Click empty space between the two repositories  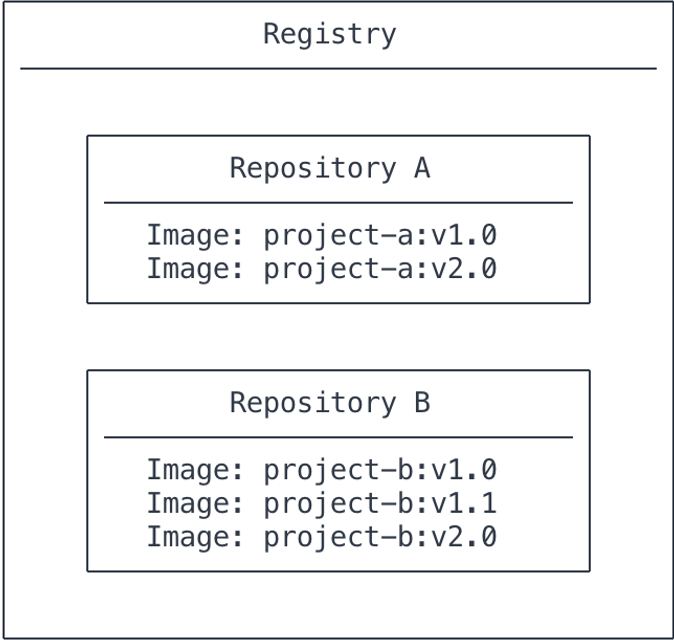[x=338, y=337]
